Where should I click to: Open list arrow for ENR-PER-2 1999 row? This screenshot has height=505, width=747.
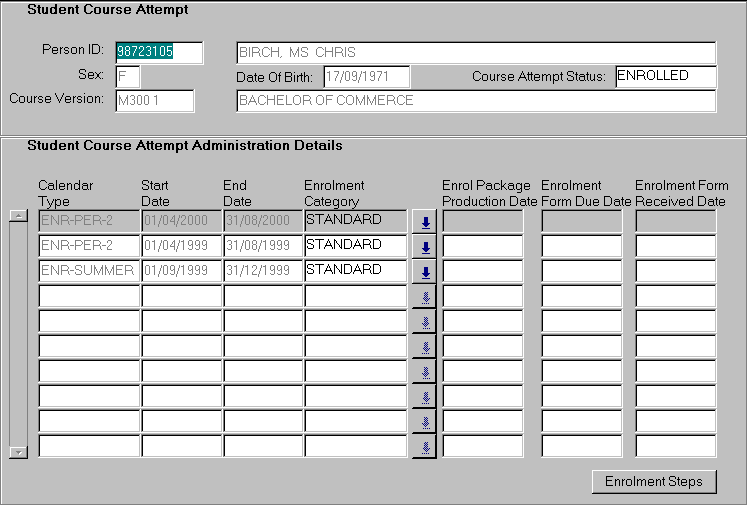424,247
